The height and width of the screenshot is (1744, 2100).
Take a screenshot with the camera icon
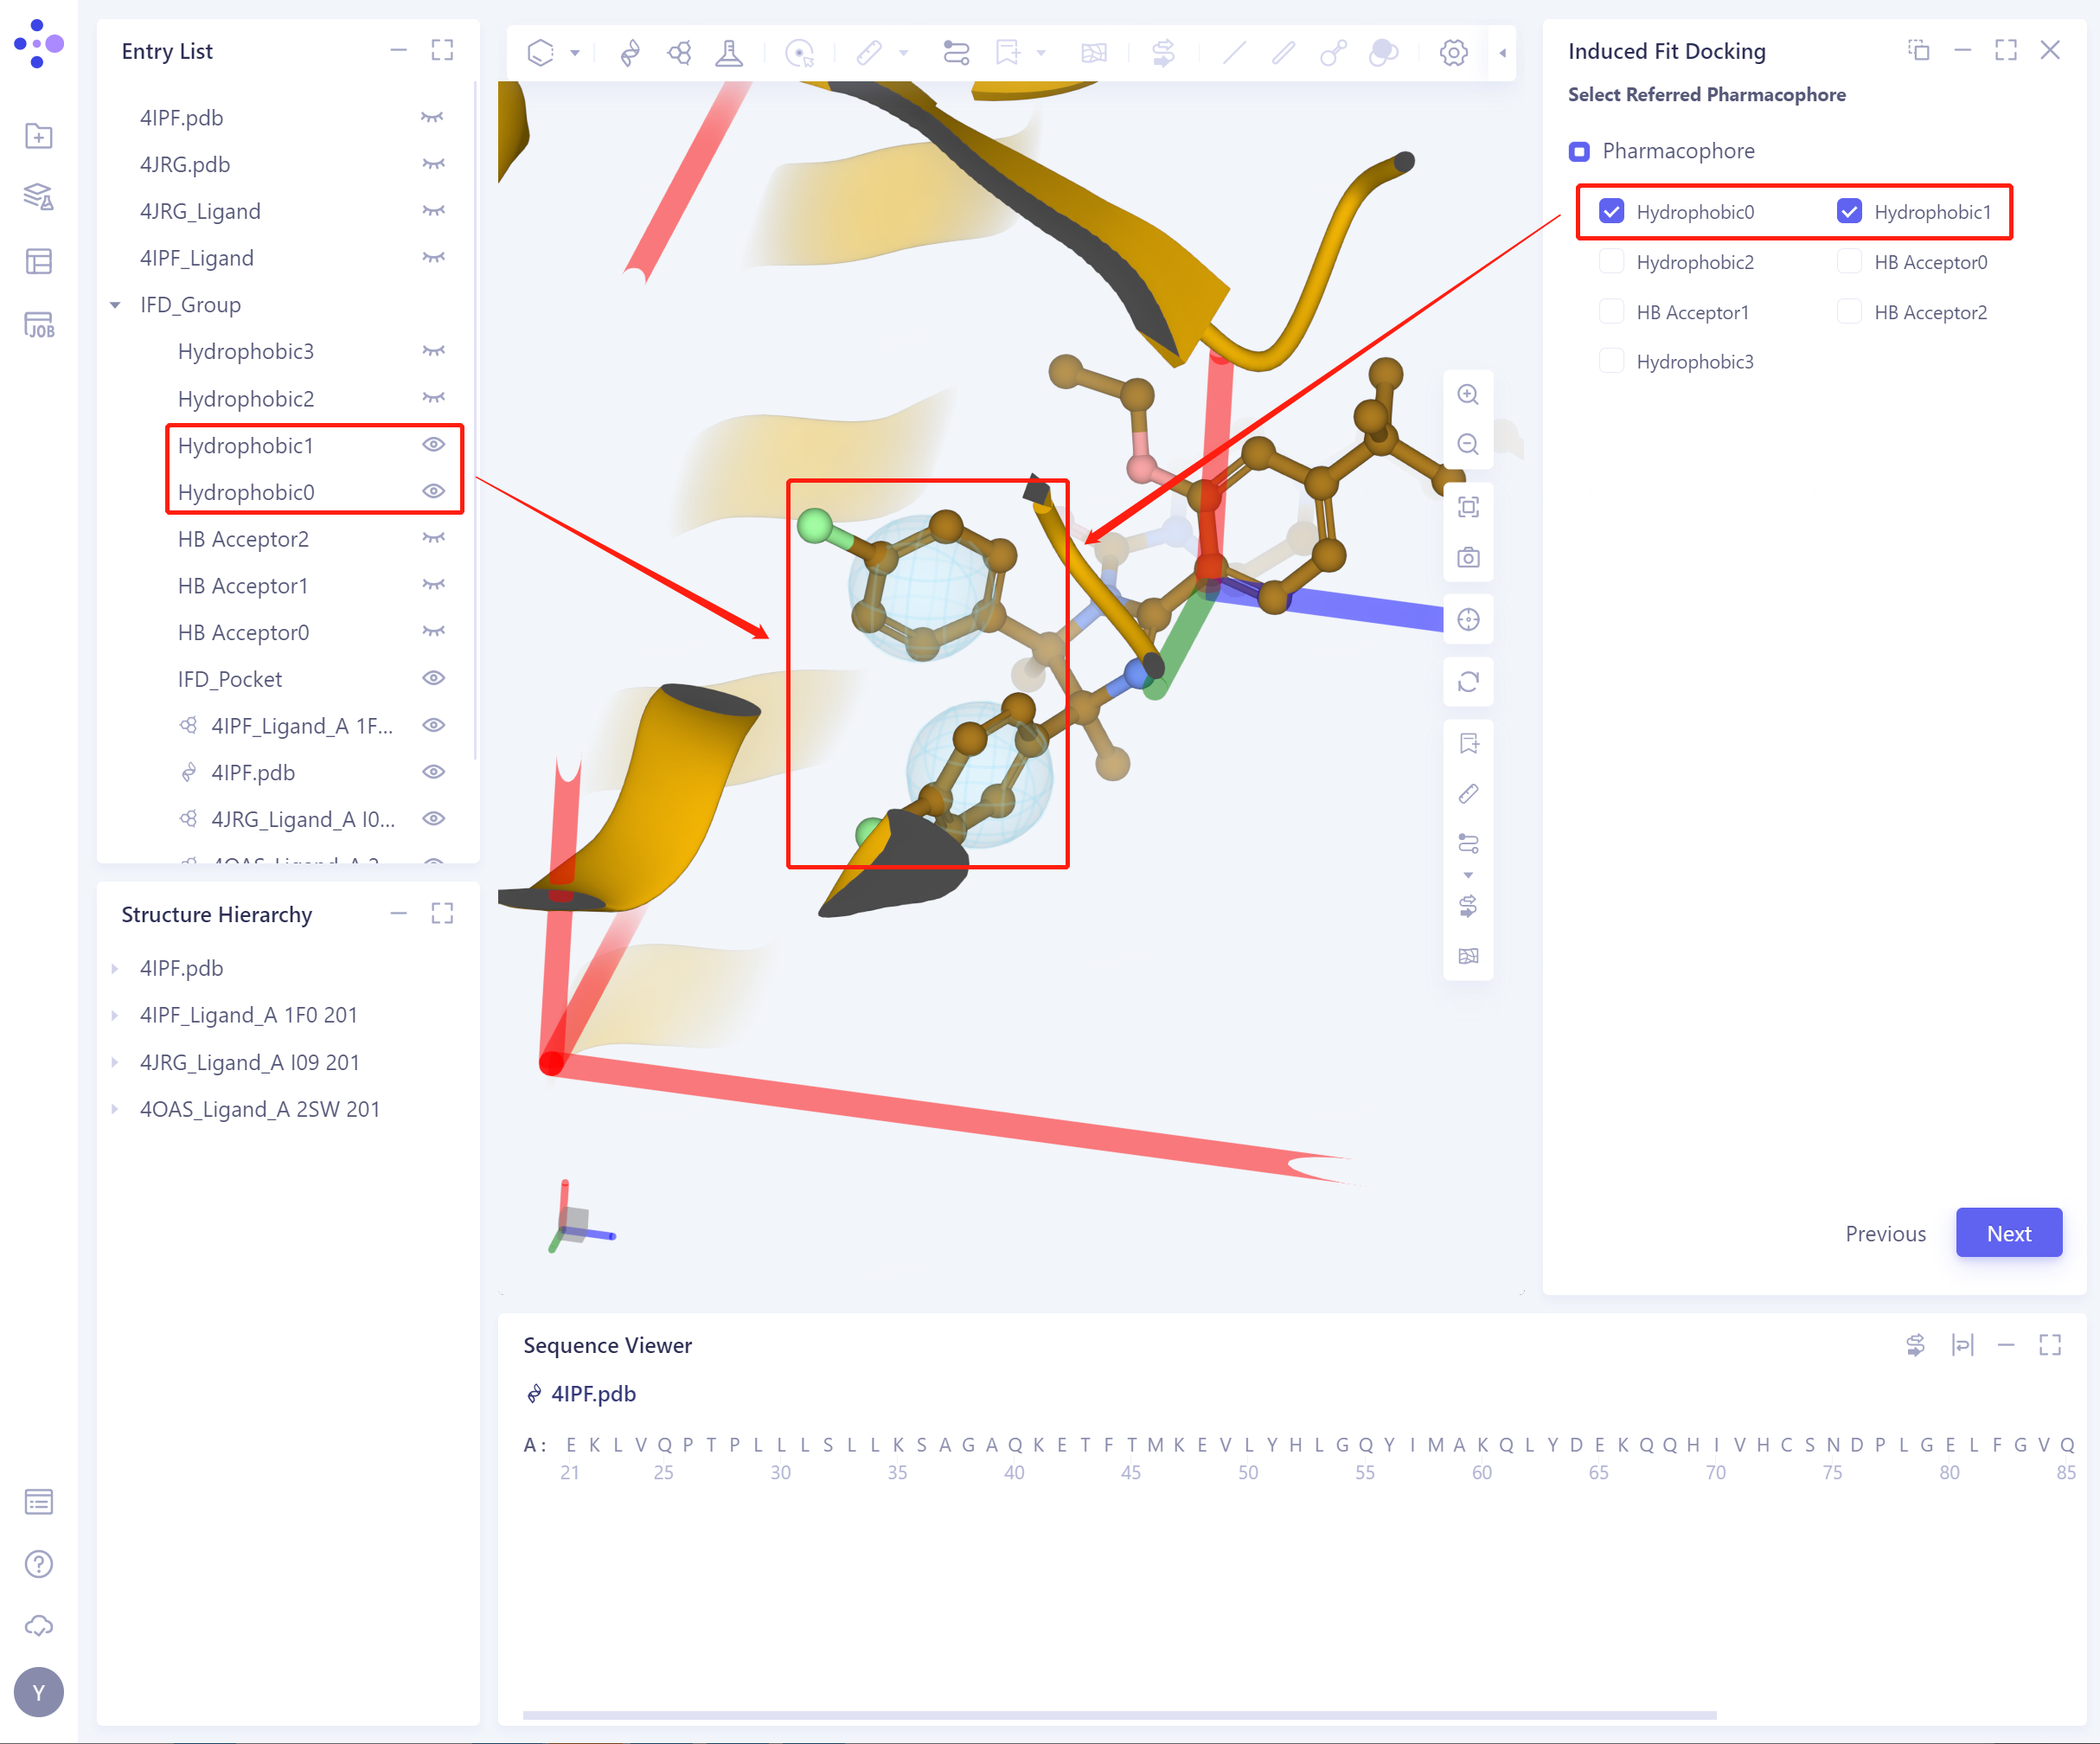point(1468,557)
